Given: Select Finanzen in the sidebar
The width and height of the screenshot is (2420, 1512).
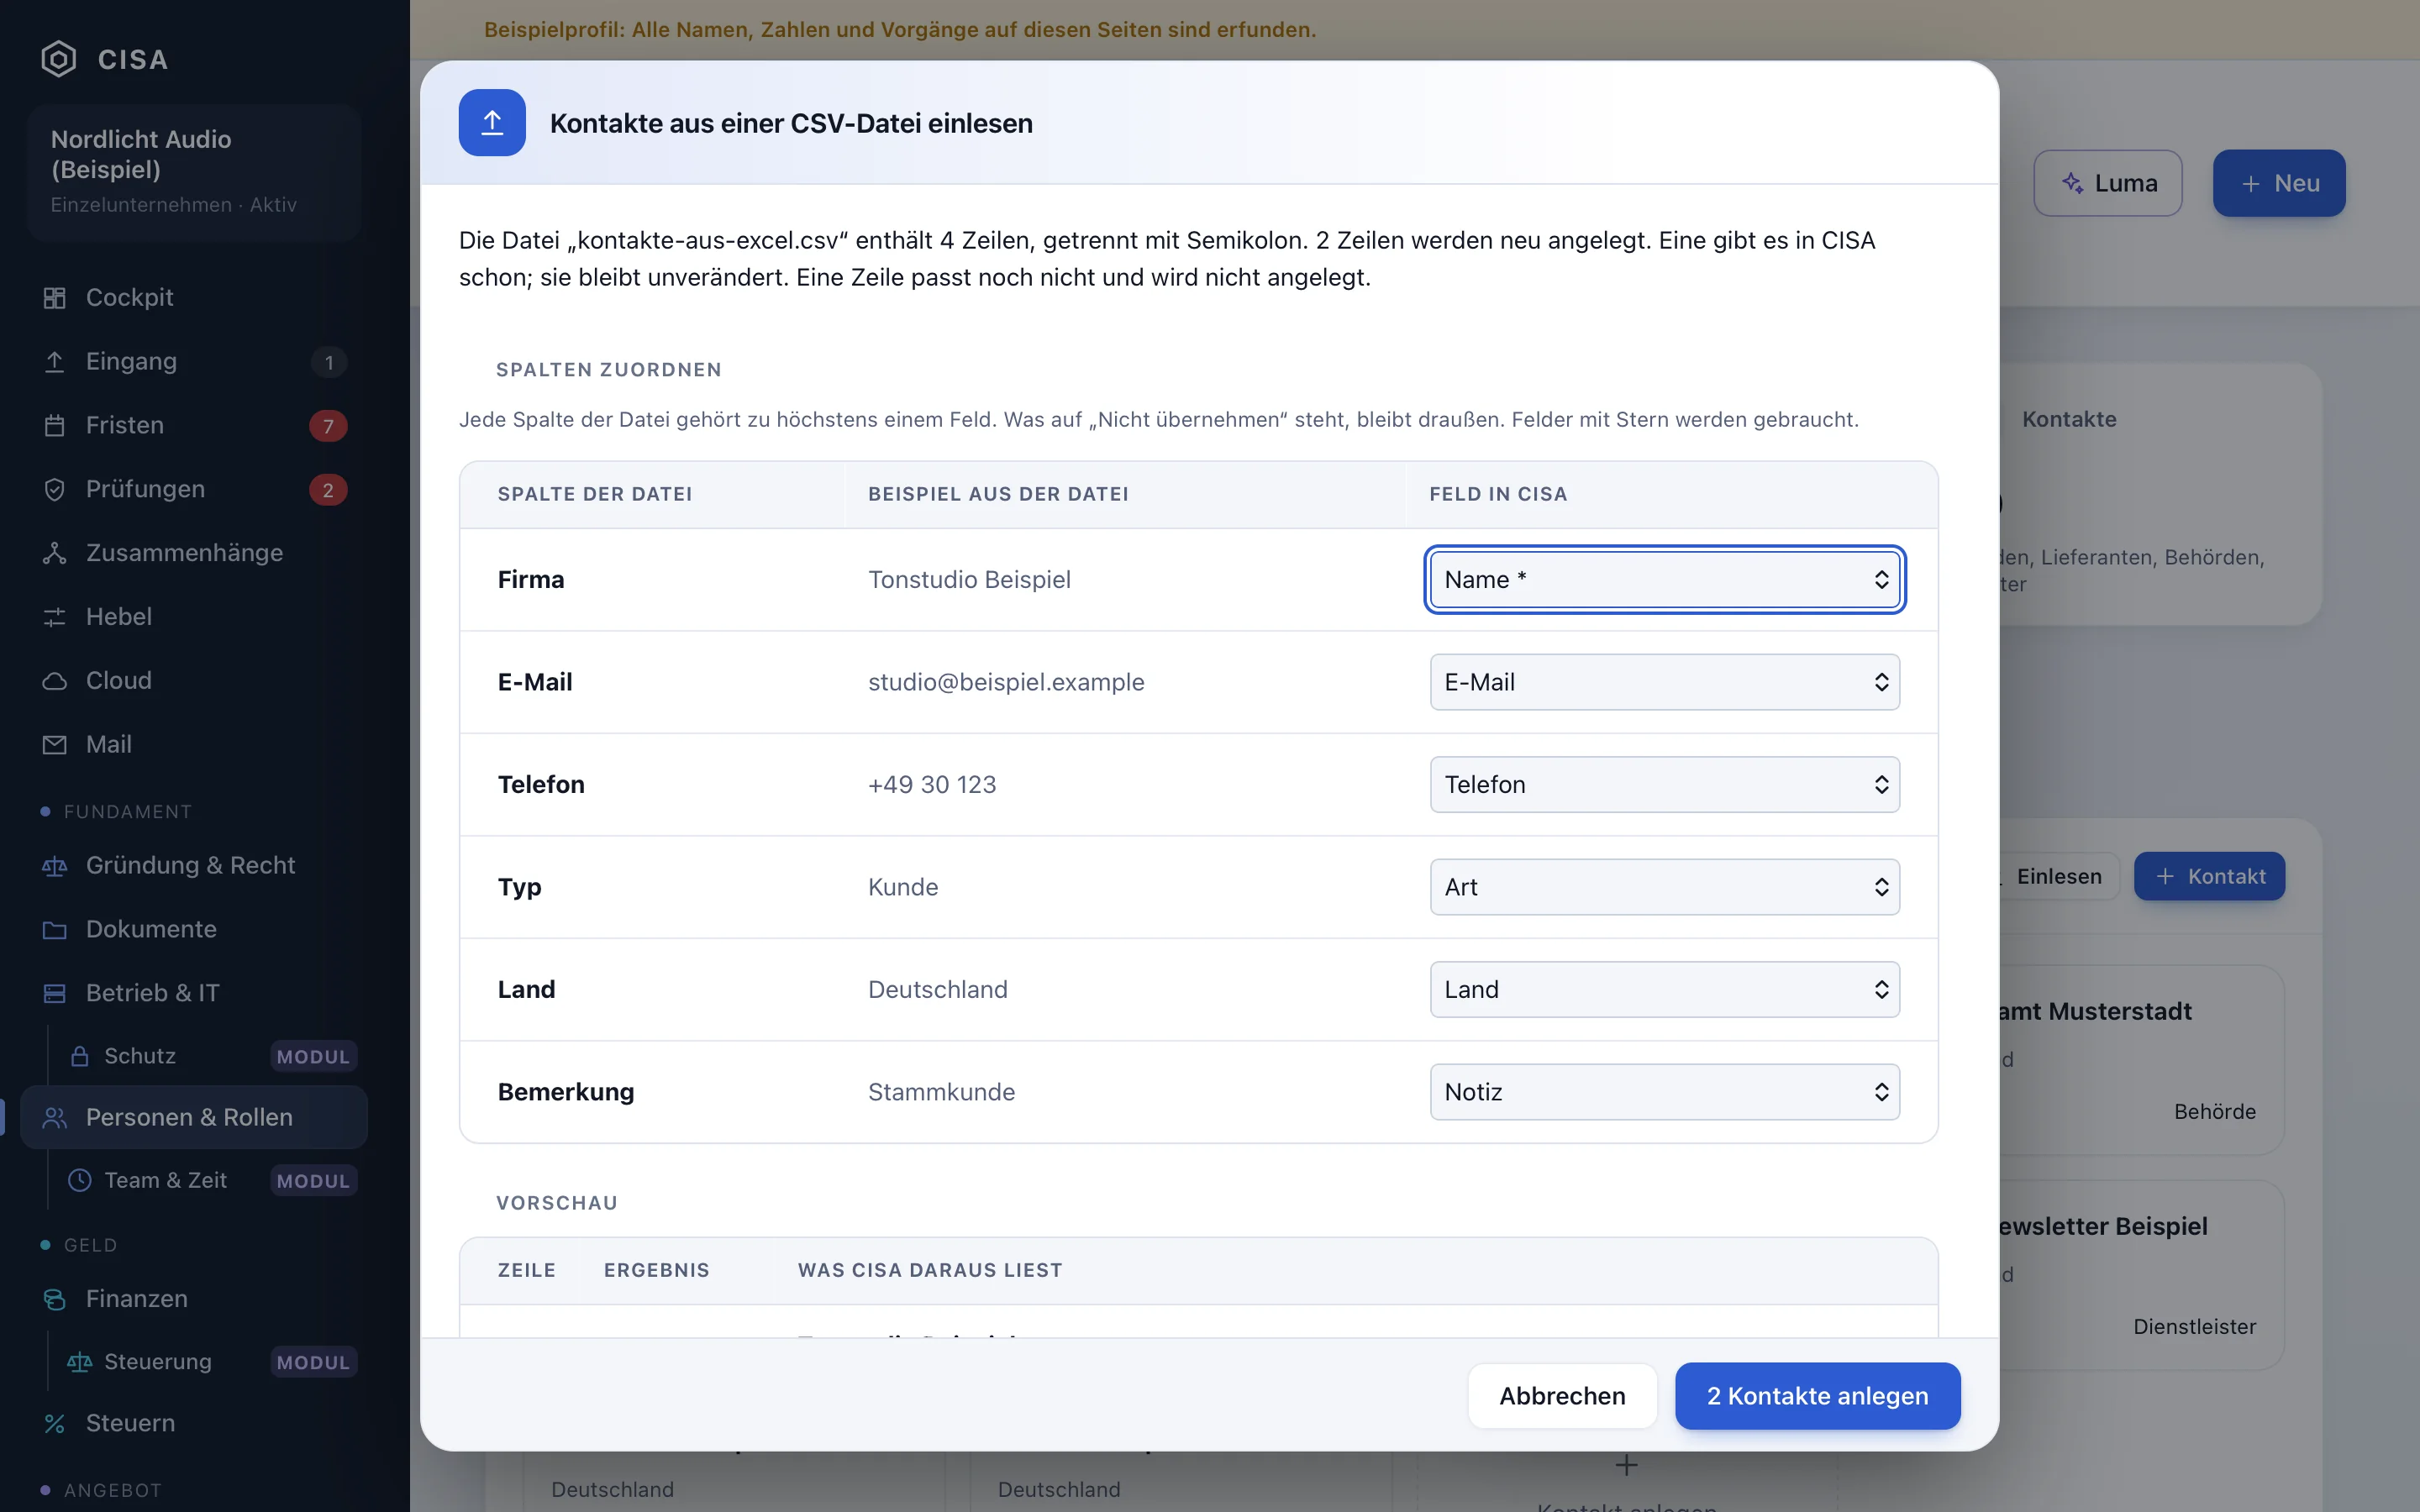Looking at the screenshot, I should coord(194,1299).
